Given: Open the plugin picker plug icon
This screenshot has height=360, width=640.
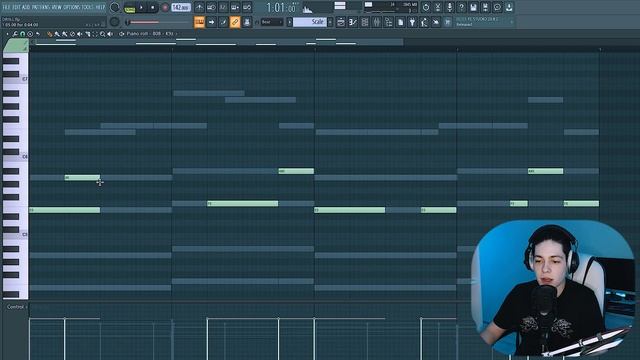Looking at the screenshot, I should coord(412,22).
